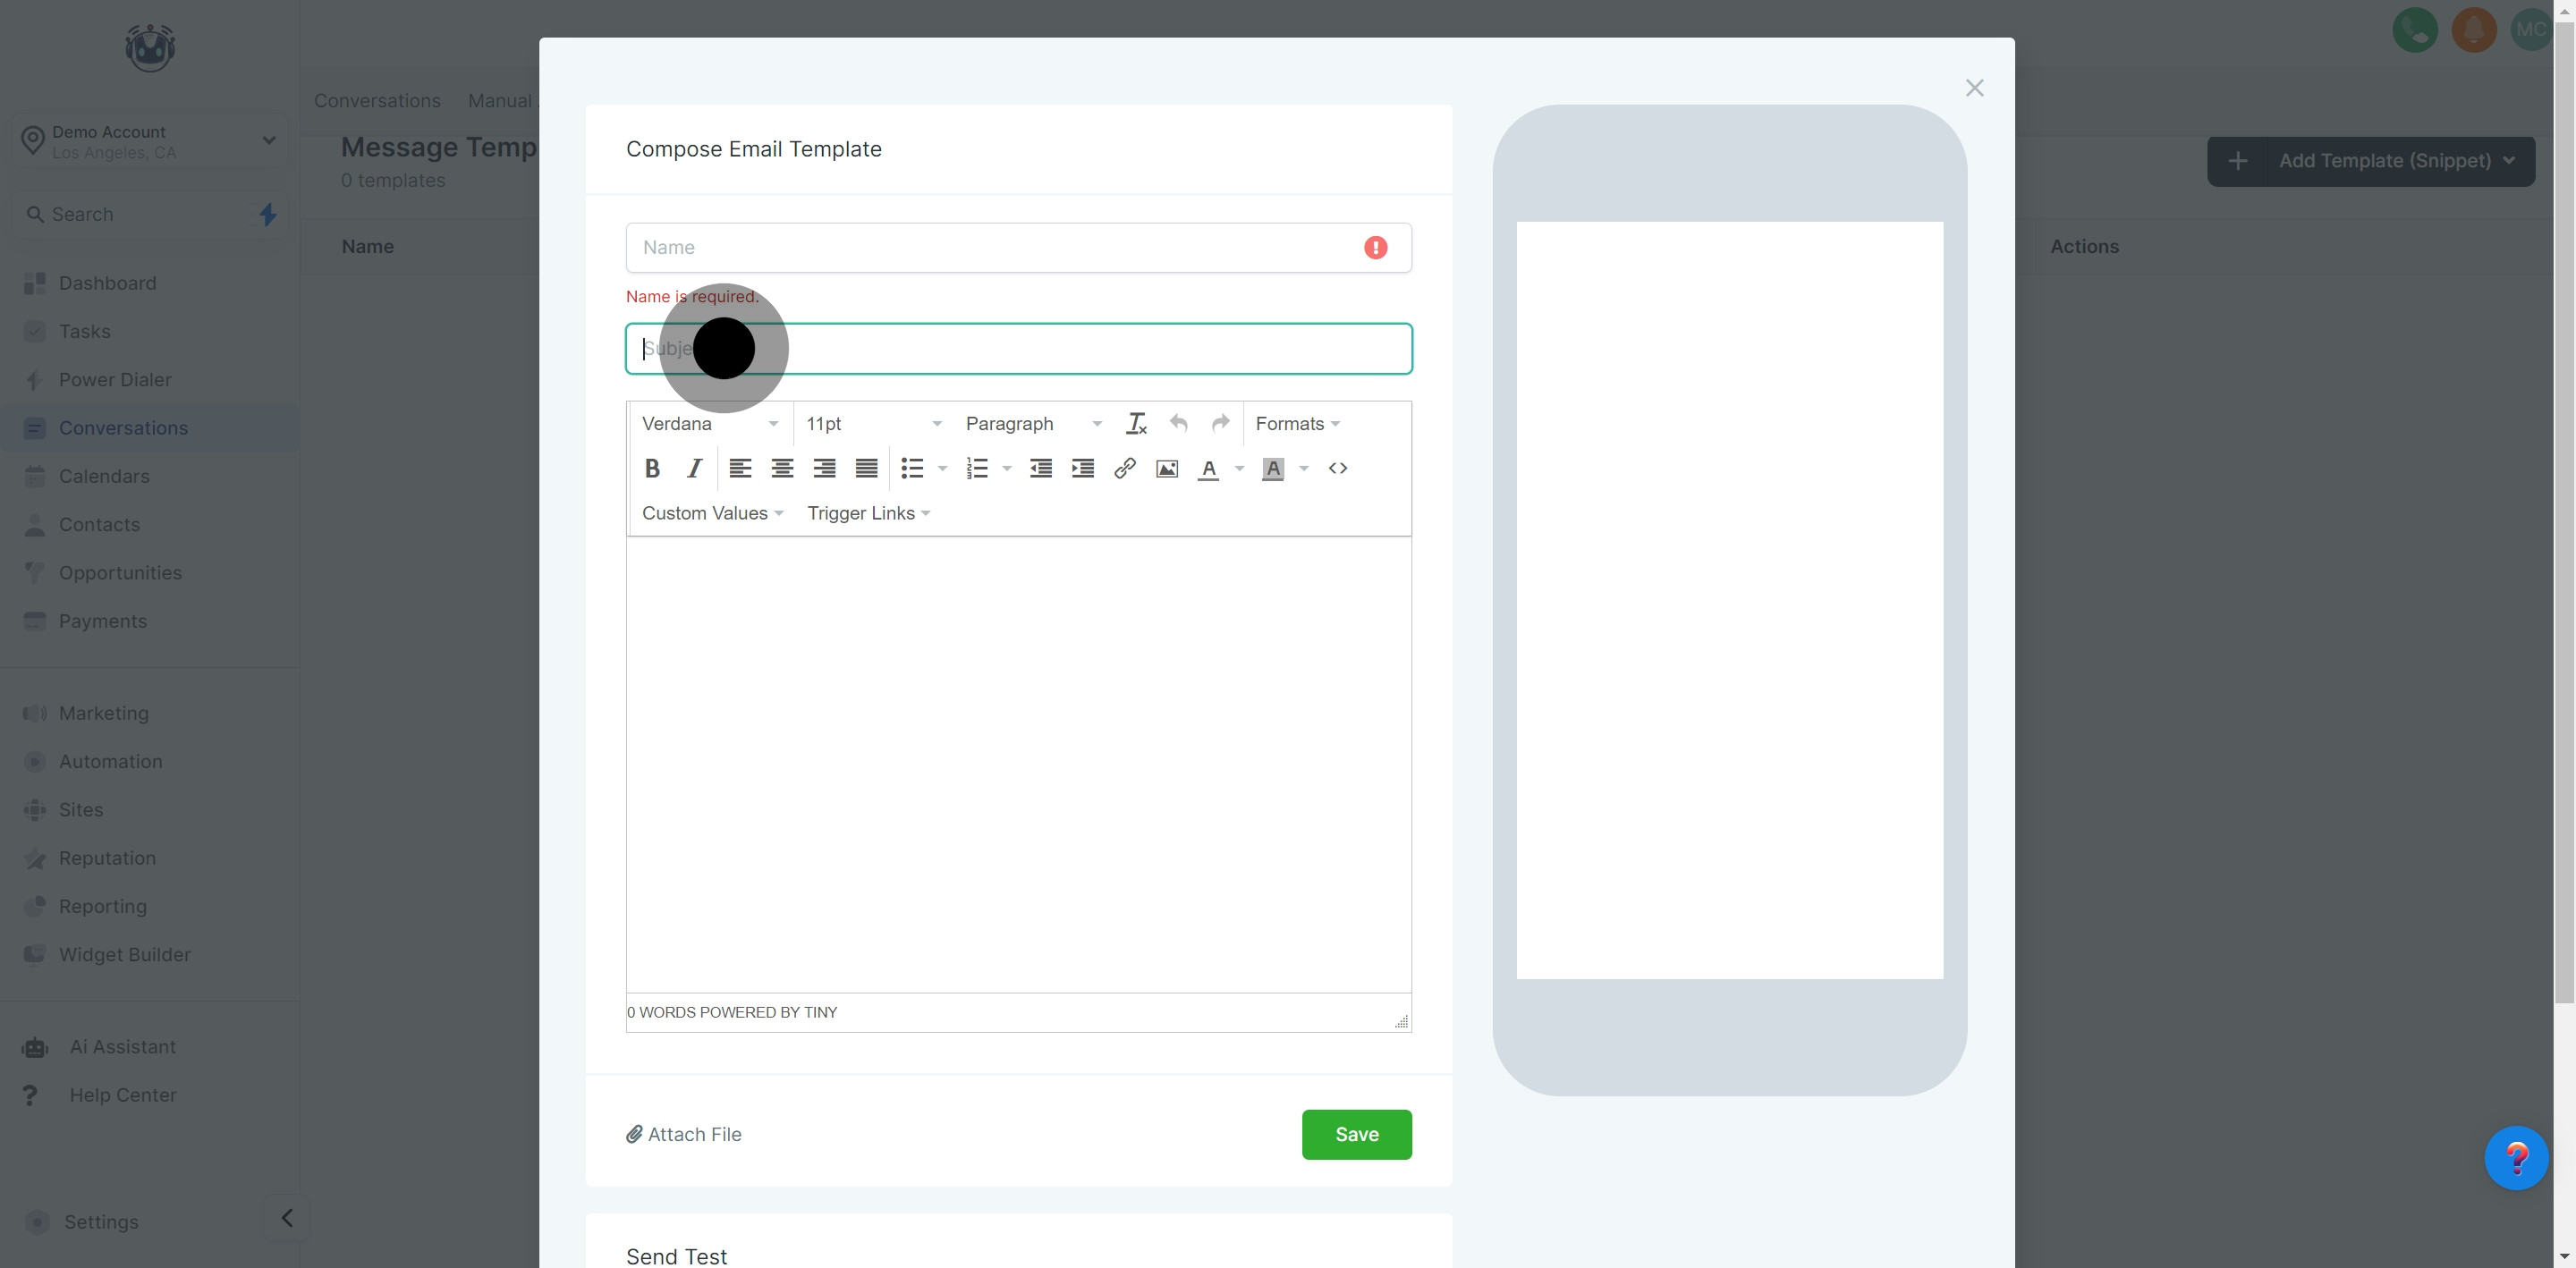The image size is (2576, 1268).
Task: Click the green Save button
Action: [1356, 1134]
